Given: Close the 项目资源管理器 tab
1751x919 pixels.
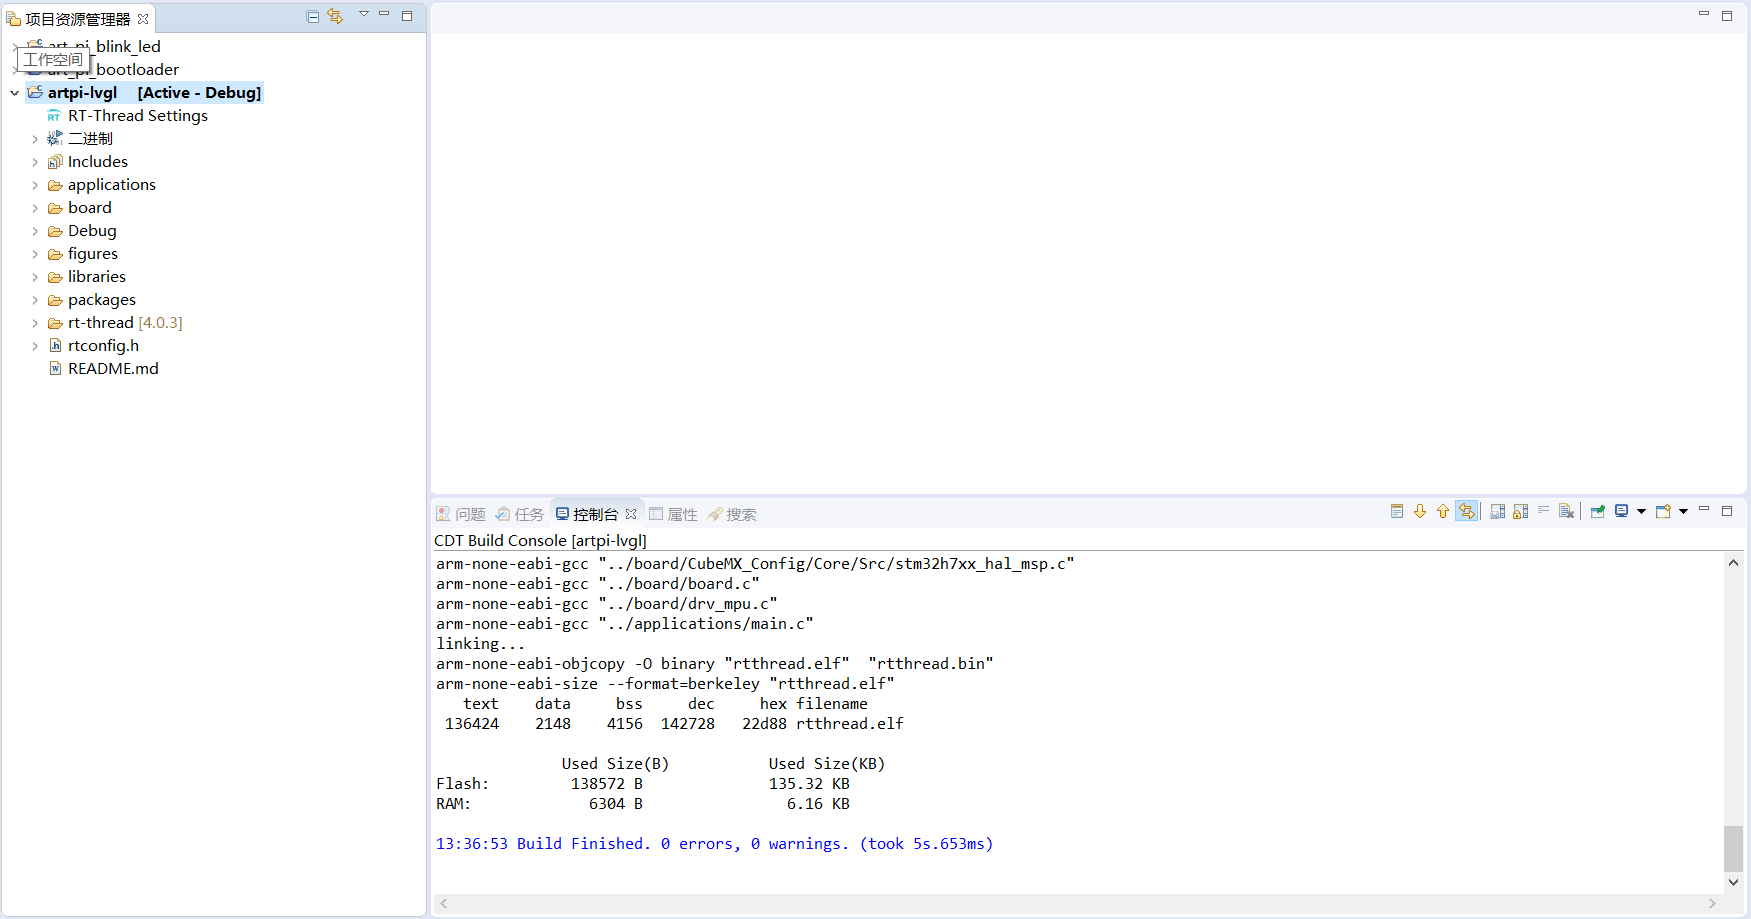Looking at the screenshot, I should (143, 19).
